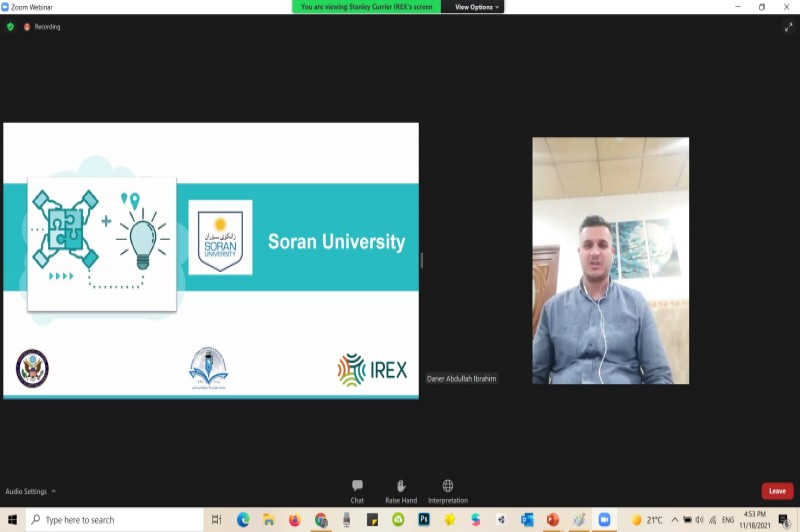Image resolution: width=800 pixels, height=532 pixels.
Task: Expand the View Options dropdown
Action: pyautogui.click(x=477, y=7)
